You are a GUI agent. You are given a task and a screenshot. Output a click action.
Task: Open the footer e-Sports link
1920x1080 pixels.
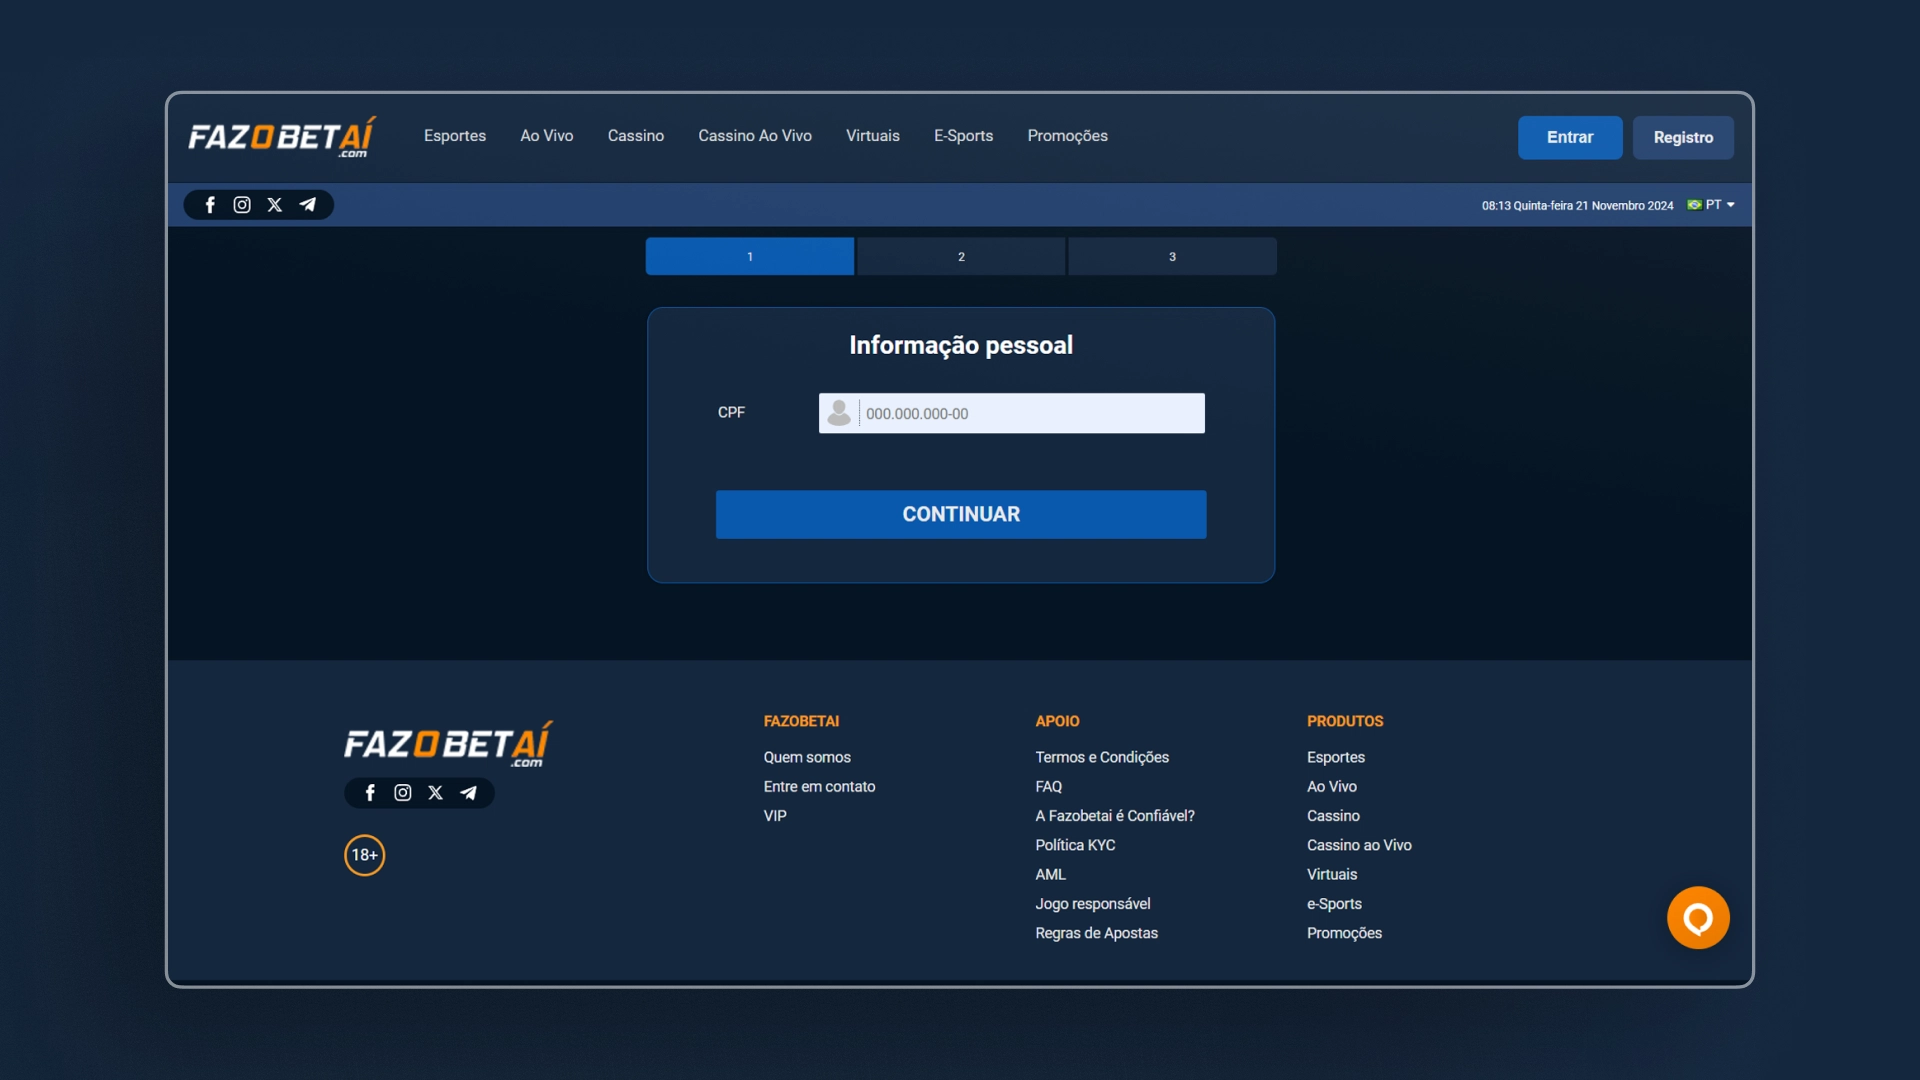coord(1334,904)
